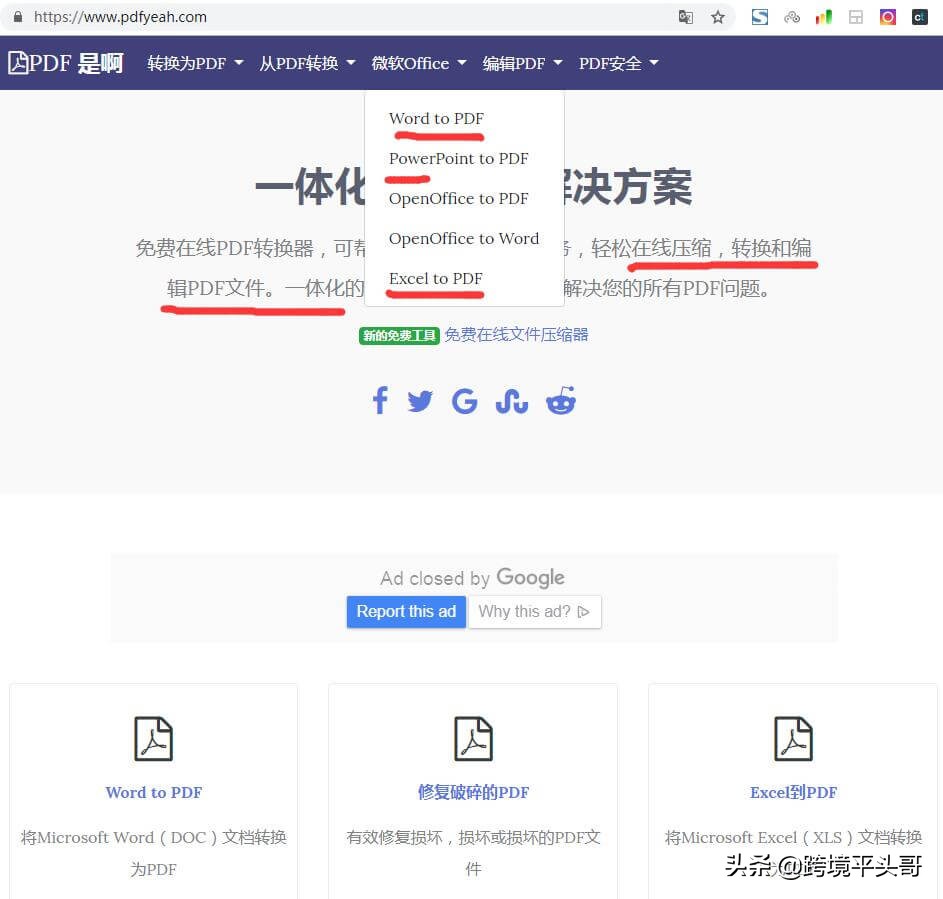Choose OpenOffice to PDF in dropdown
The width and height of the screenshot is (943, 899).
point(458,198)
